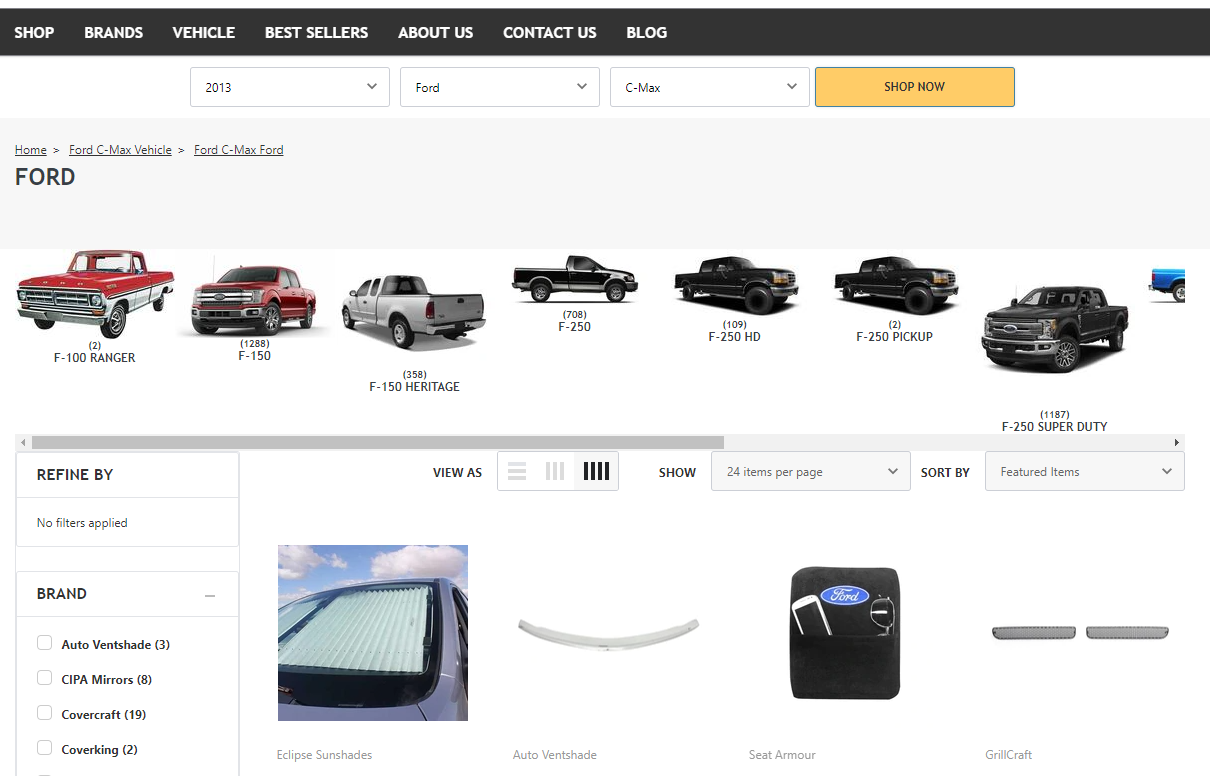Collapse the Brand filter section
The width and height of the screenshot is (1210, 776).
210,595
